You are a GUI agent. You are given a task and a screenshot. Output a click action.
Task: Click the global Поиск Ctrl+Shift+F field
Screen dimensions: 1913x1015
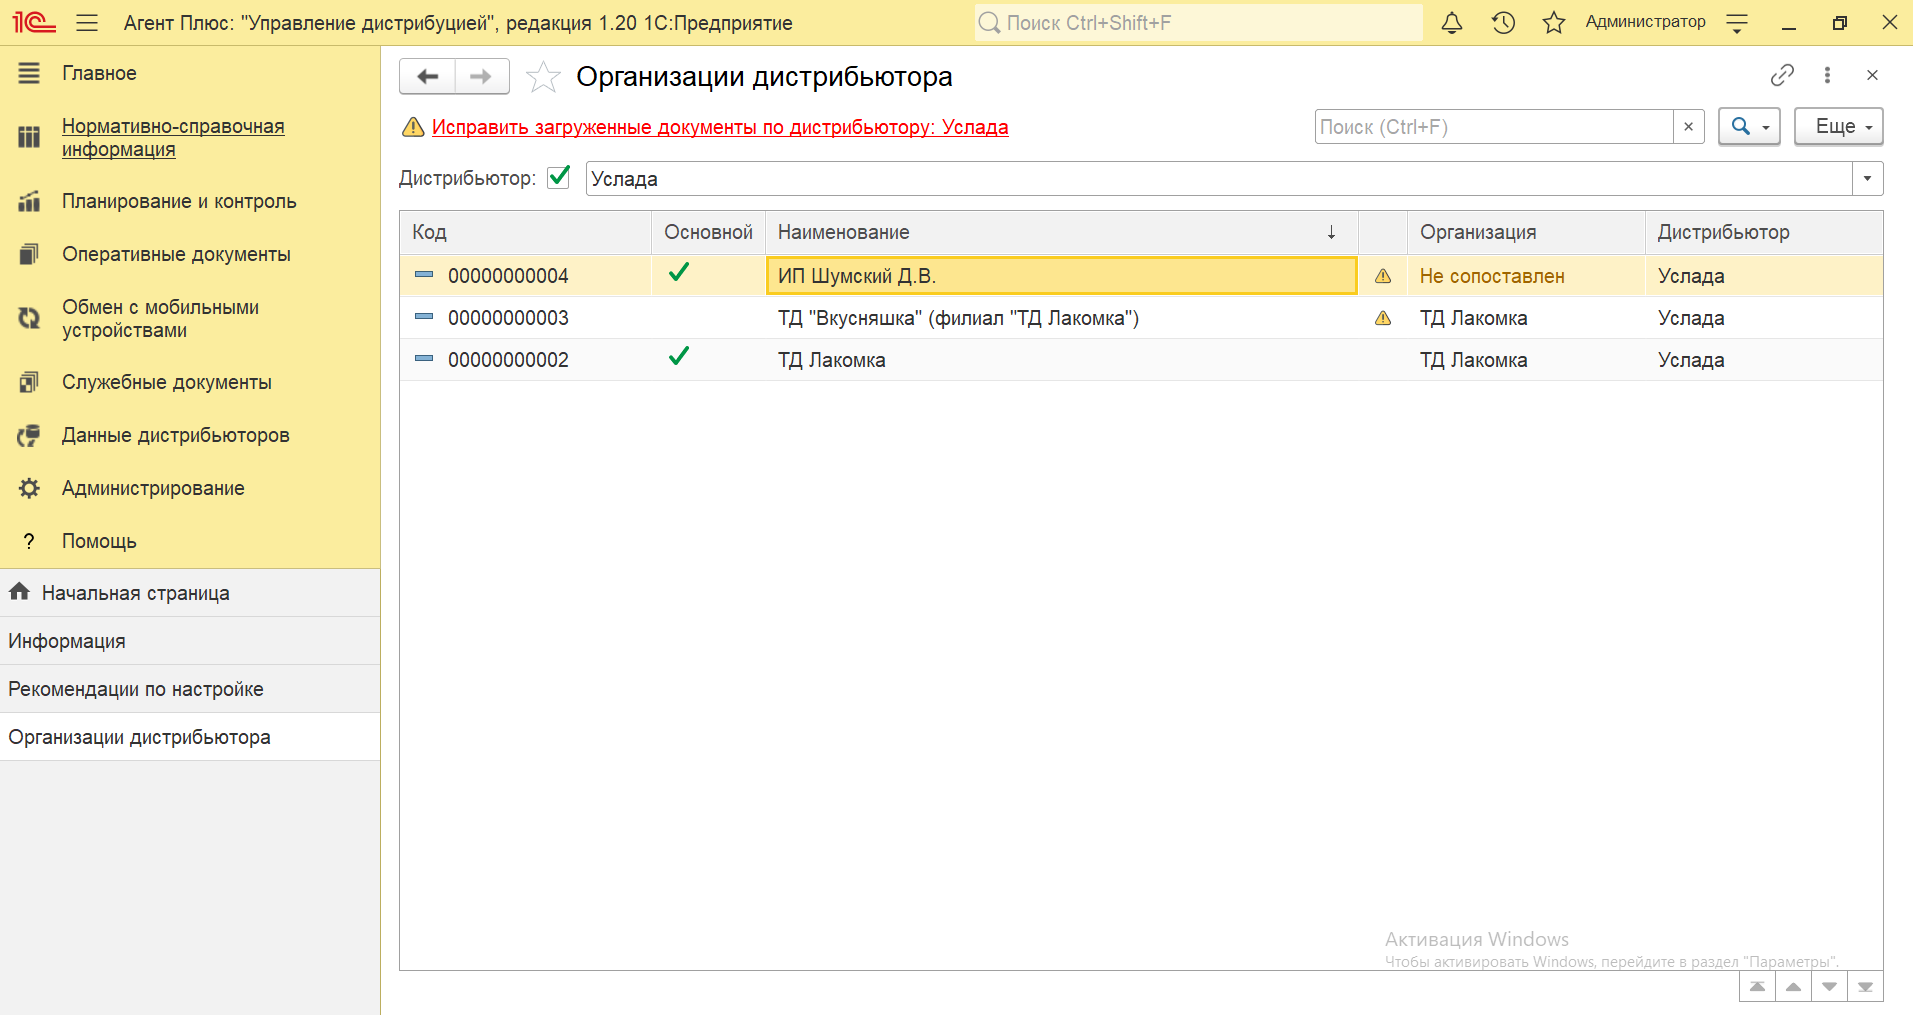coord(1198,22)
